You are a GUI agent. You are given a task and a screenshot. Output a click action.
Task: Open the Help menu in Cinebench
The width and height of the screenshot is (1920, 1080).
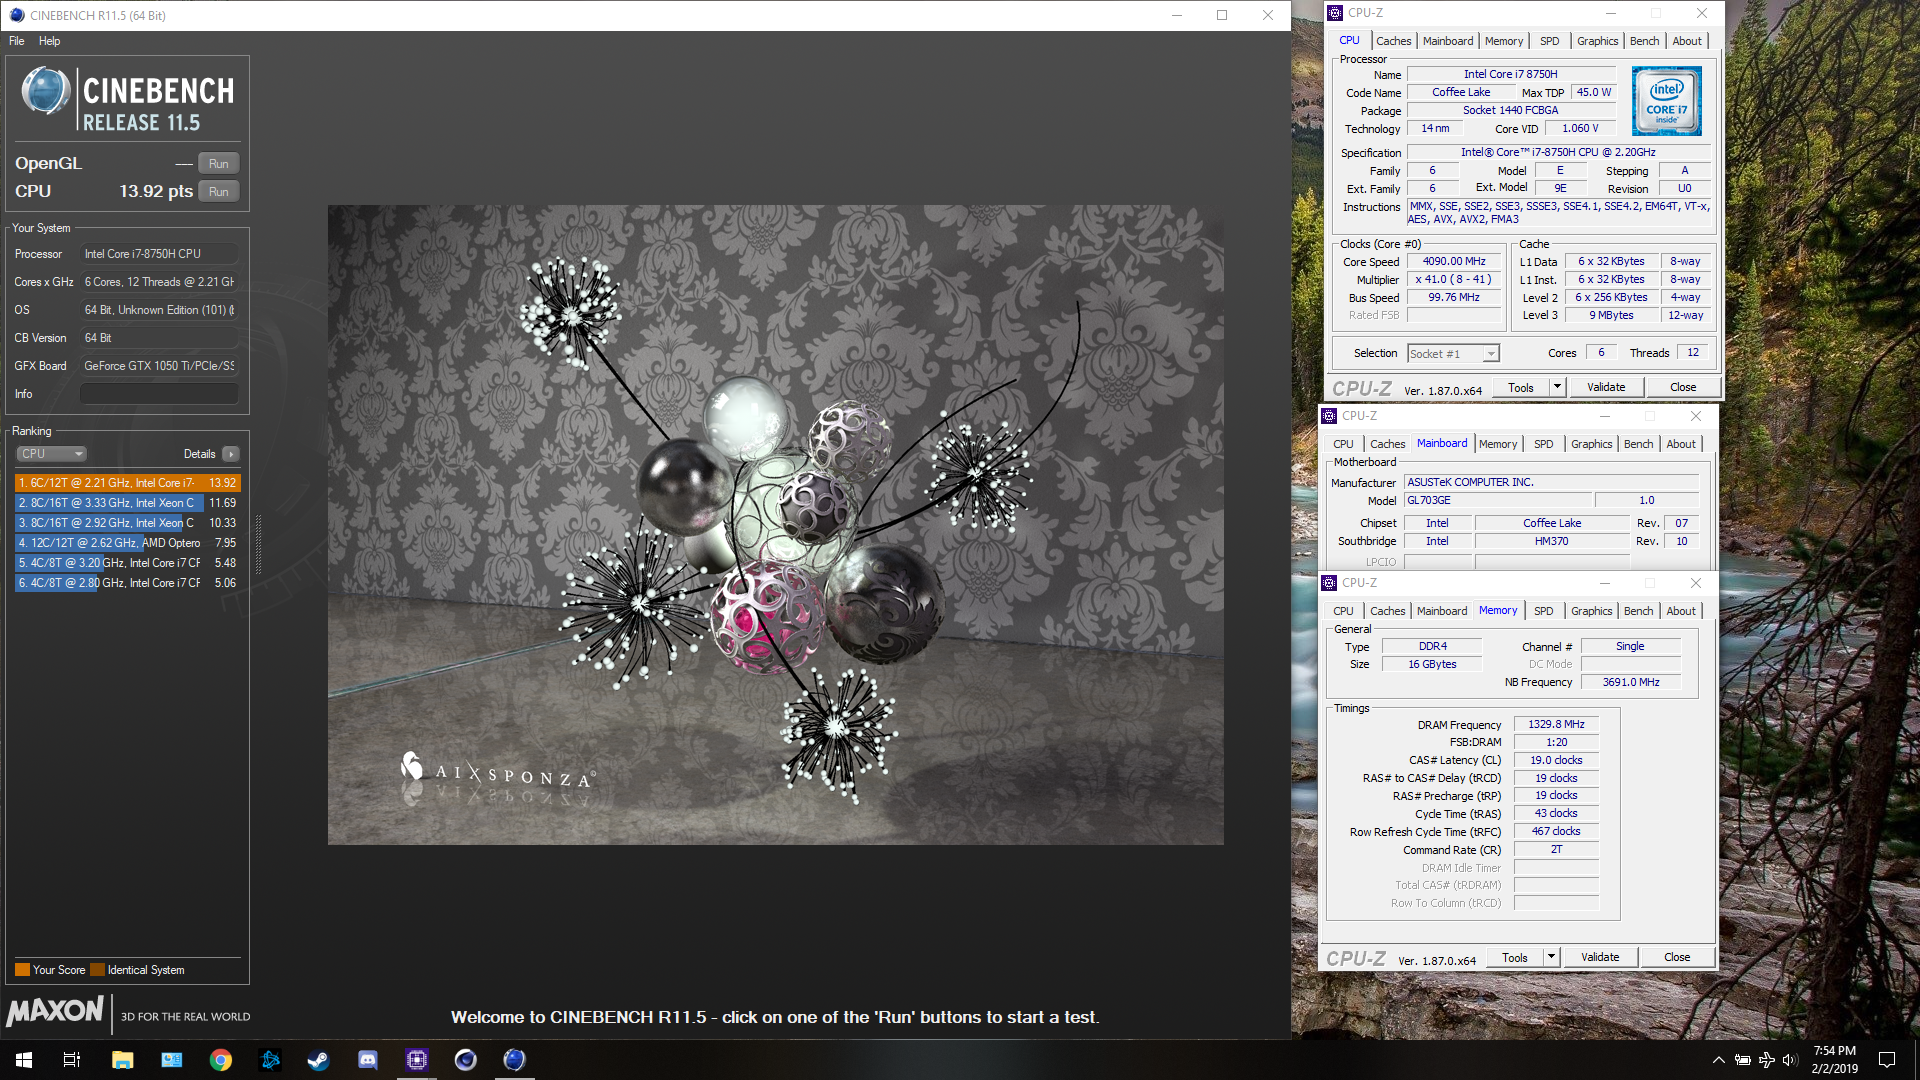[50, 41]
